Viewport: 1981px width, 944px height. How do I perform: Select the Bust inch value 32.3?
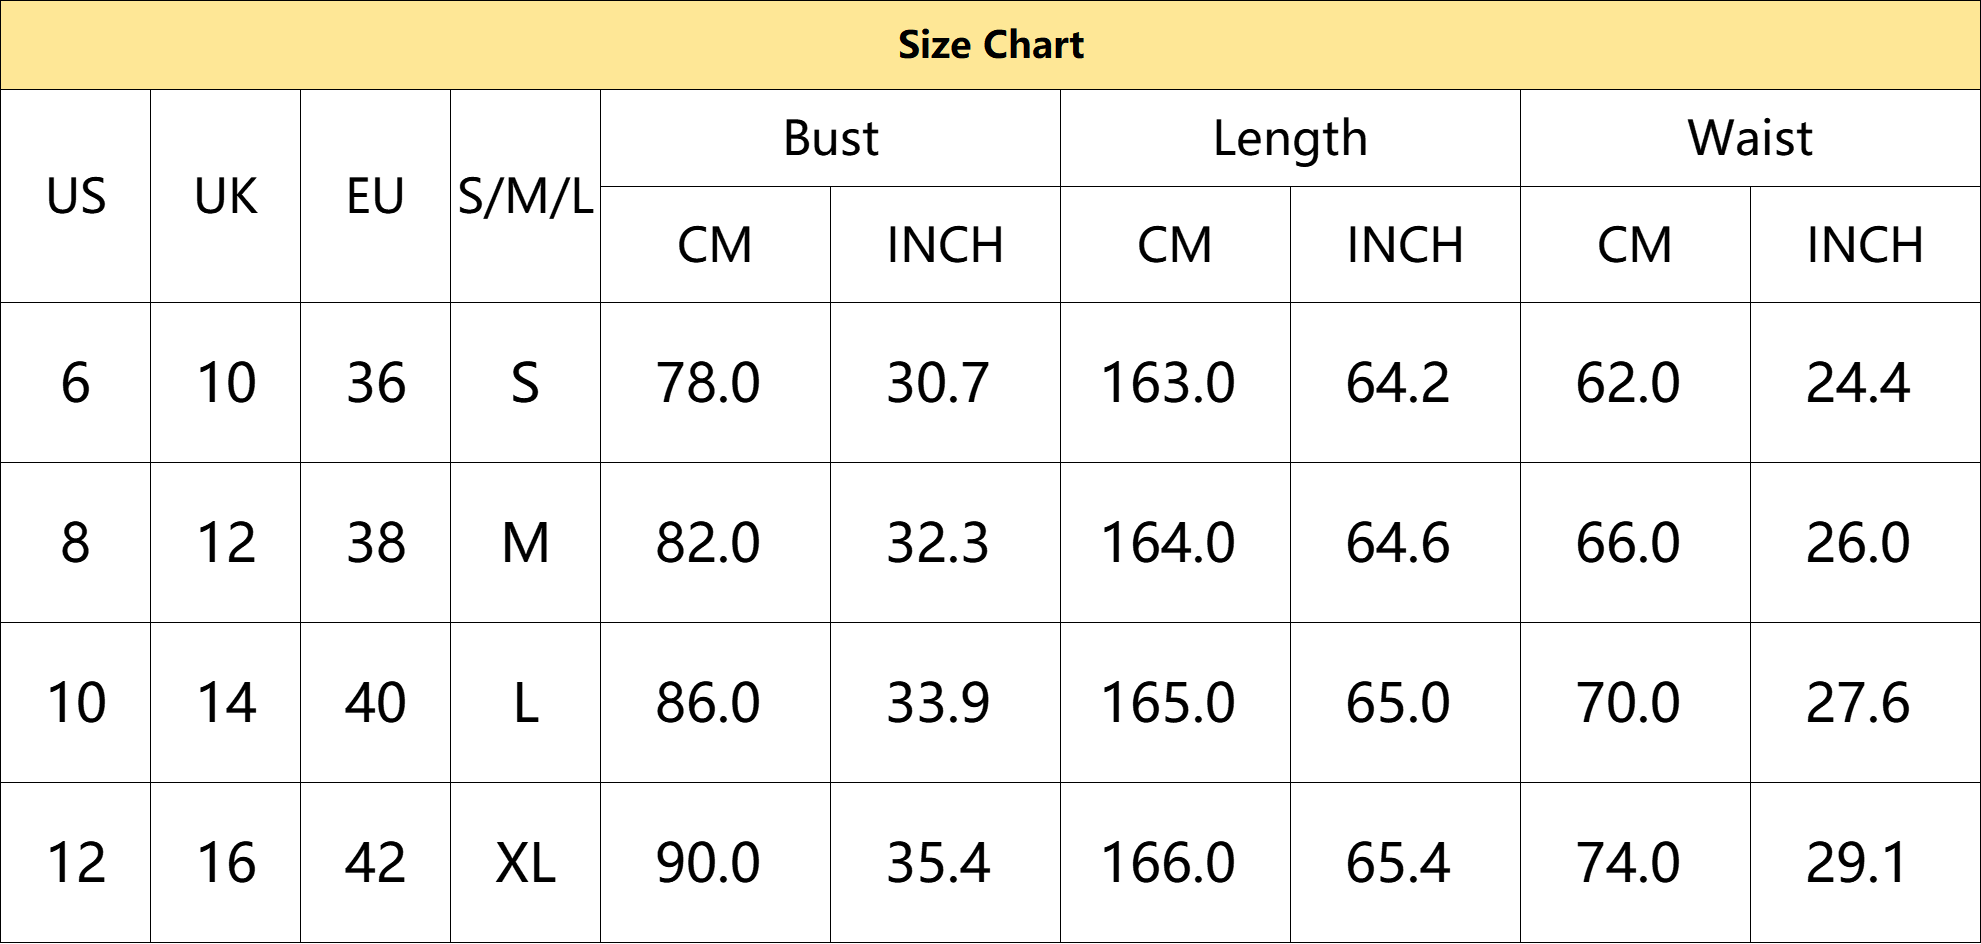click(946, 543)
